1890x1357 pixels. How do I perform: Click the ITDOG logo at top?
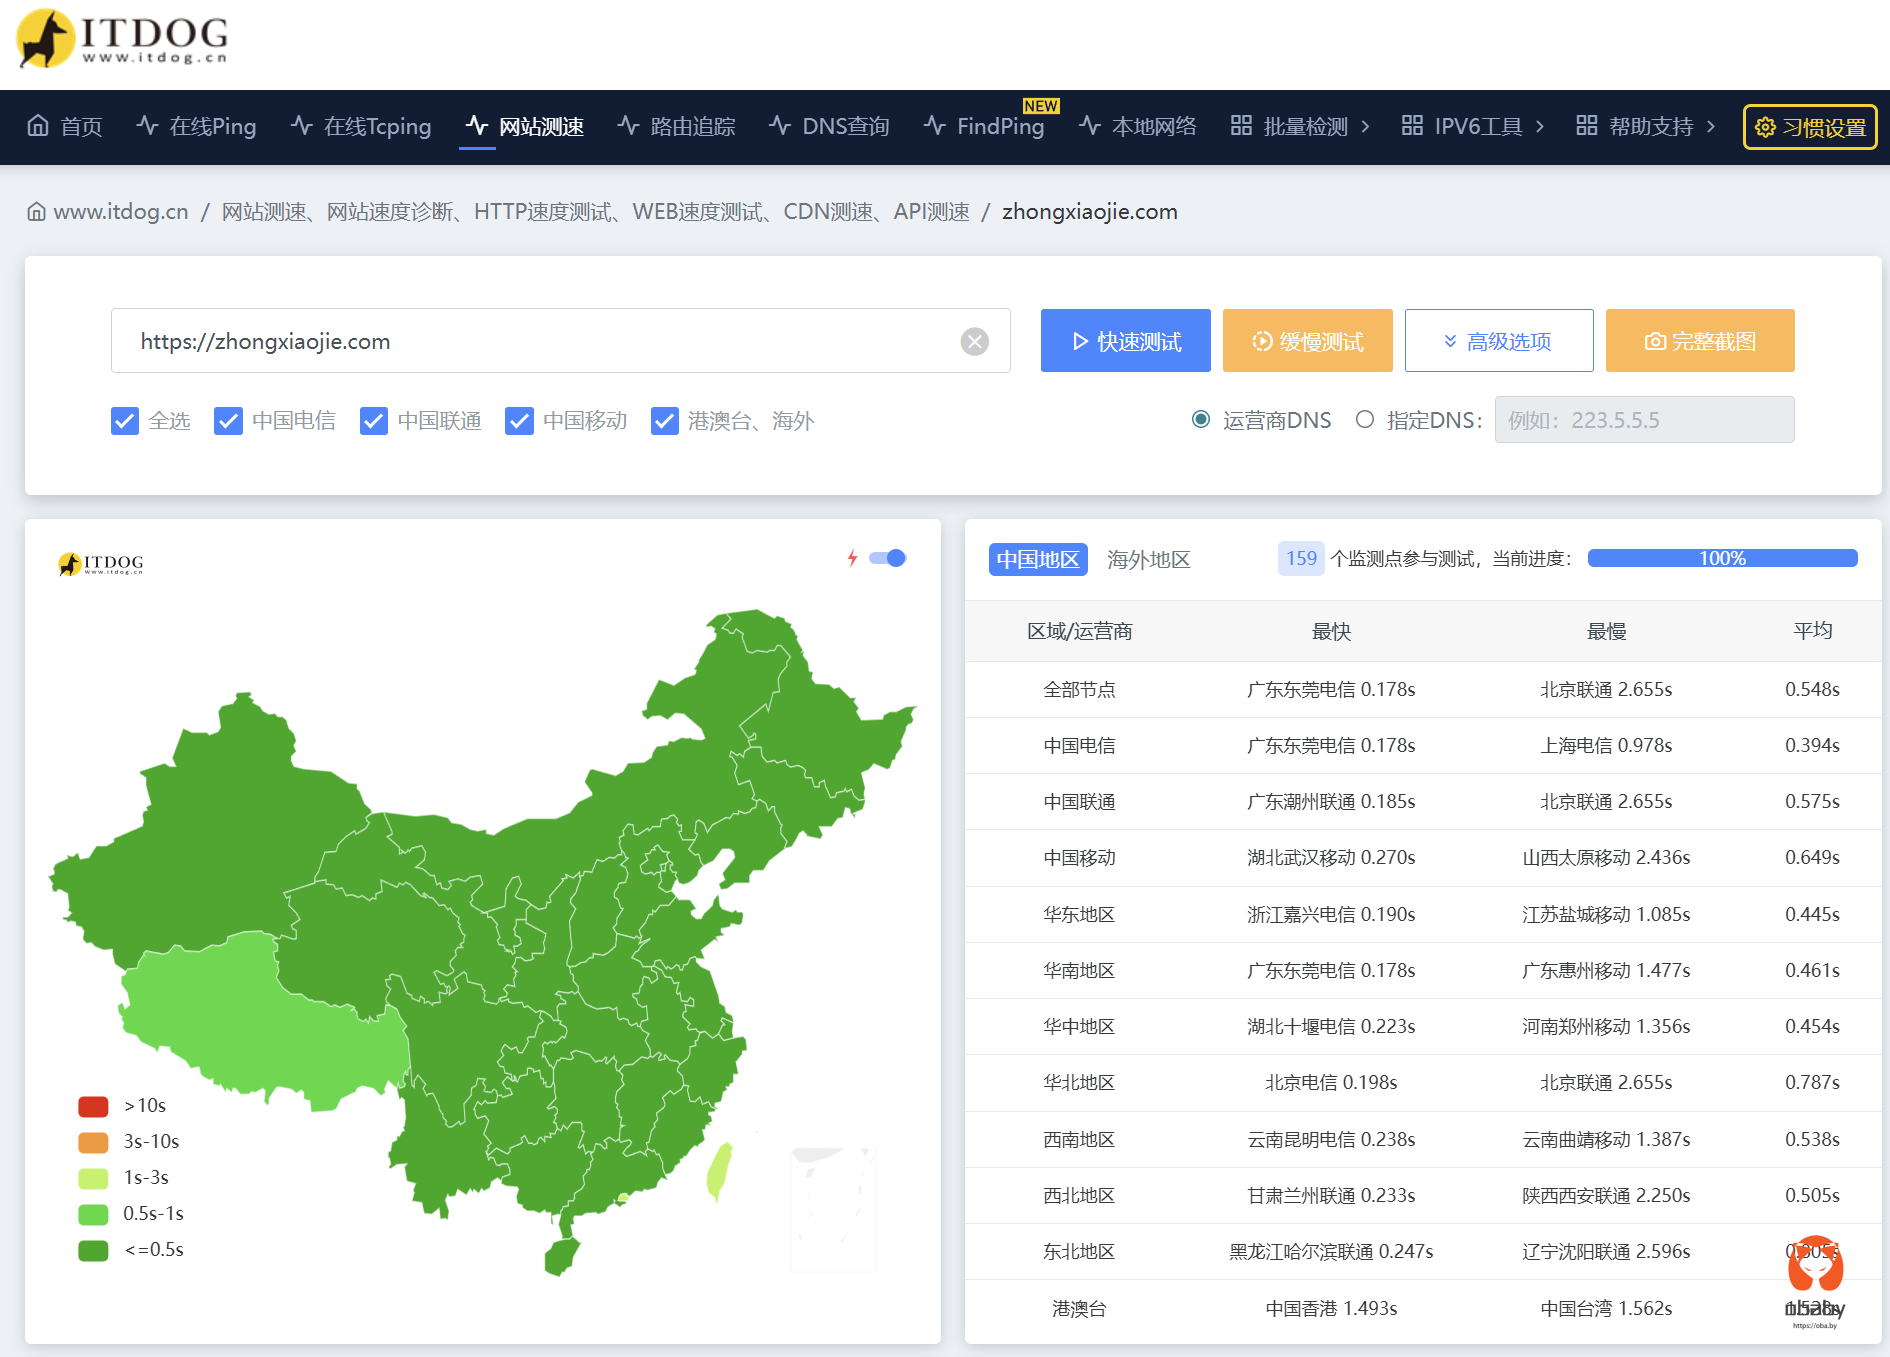122,40
